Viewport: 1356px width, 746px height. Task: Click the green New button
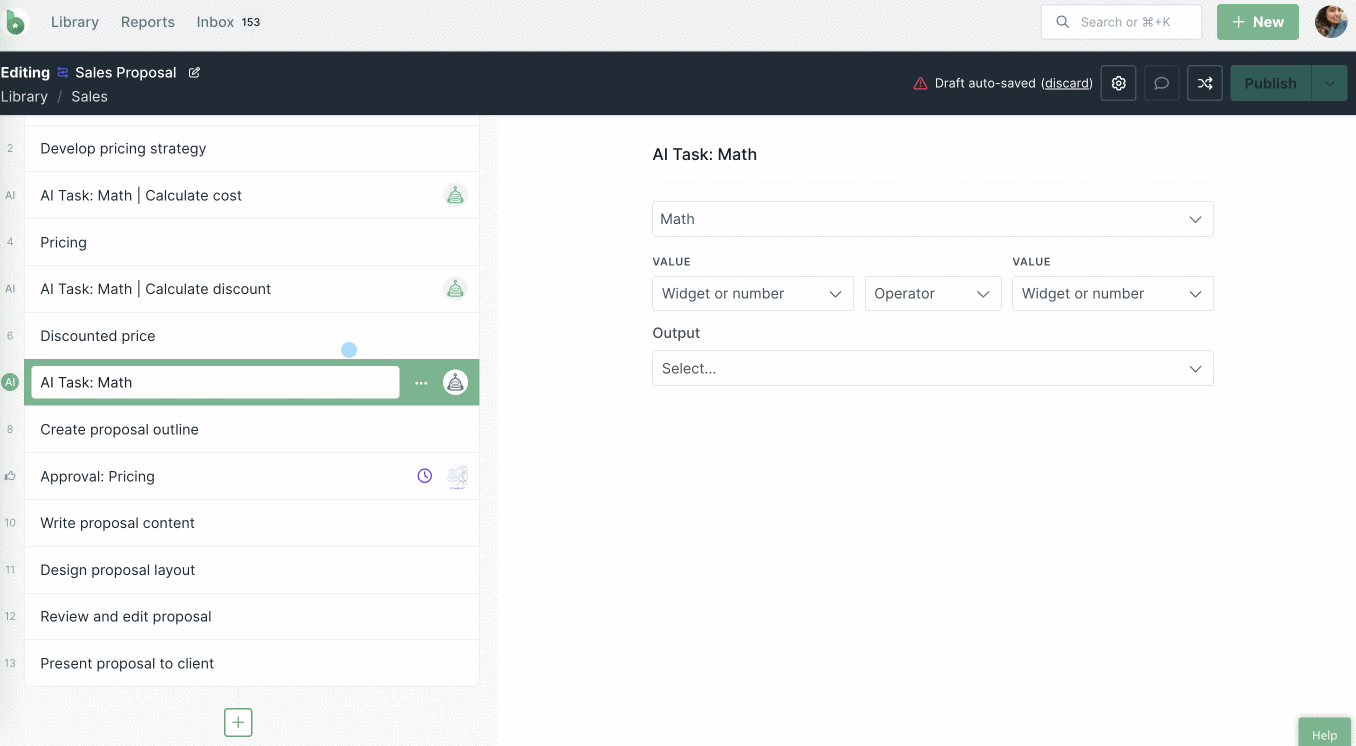point(1257,22)
